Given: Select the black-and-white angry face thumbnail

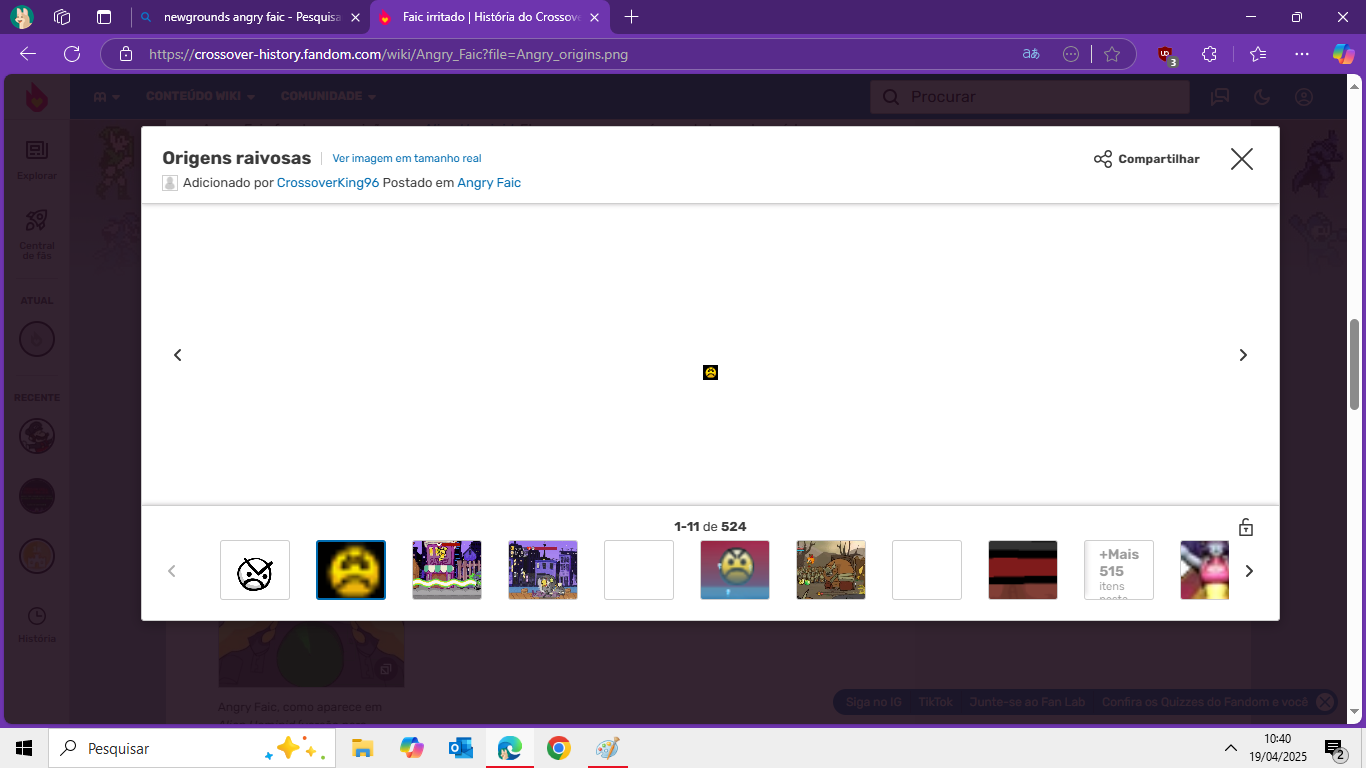Looking at the screenshot, I should pos(255,570).
